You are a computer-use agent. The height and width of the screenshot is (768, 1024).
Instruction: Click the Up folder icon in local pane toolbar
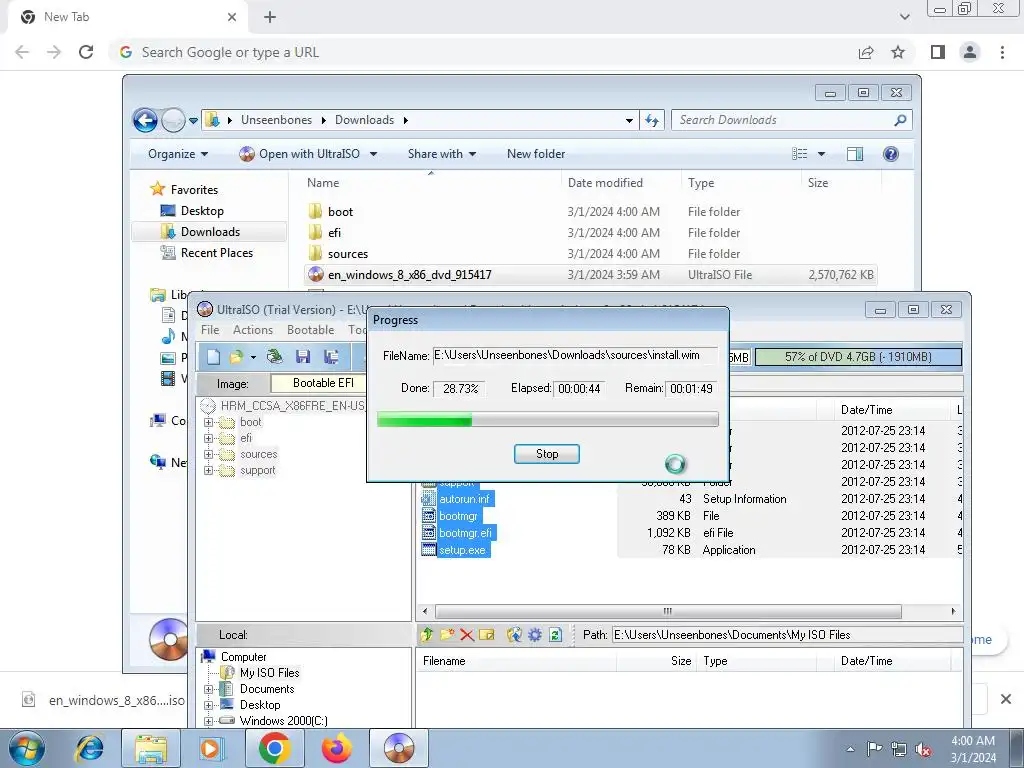point(427,634)
